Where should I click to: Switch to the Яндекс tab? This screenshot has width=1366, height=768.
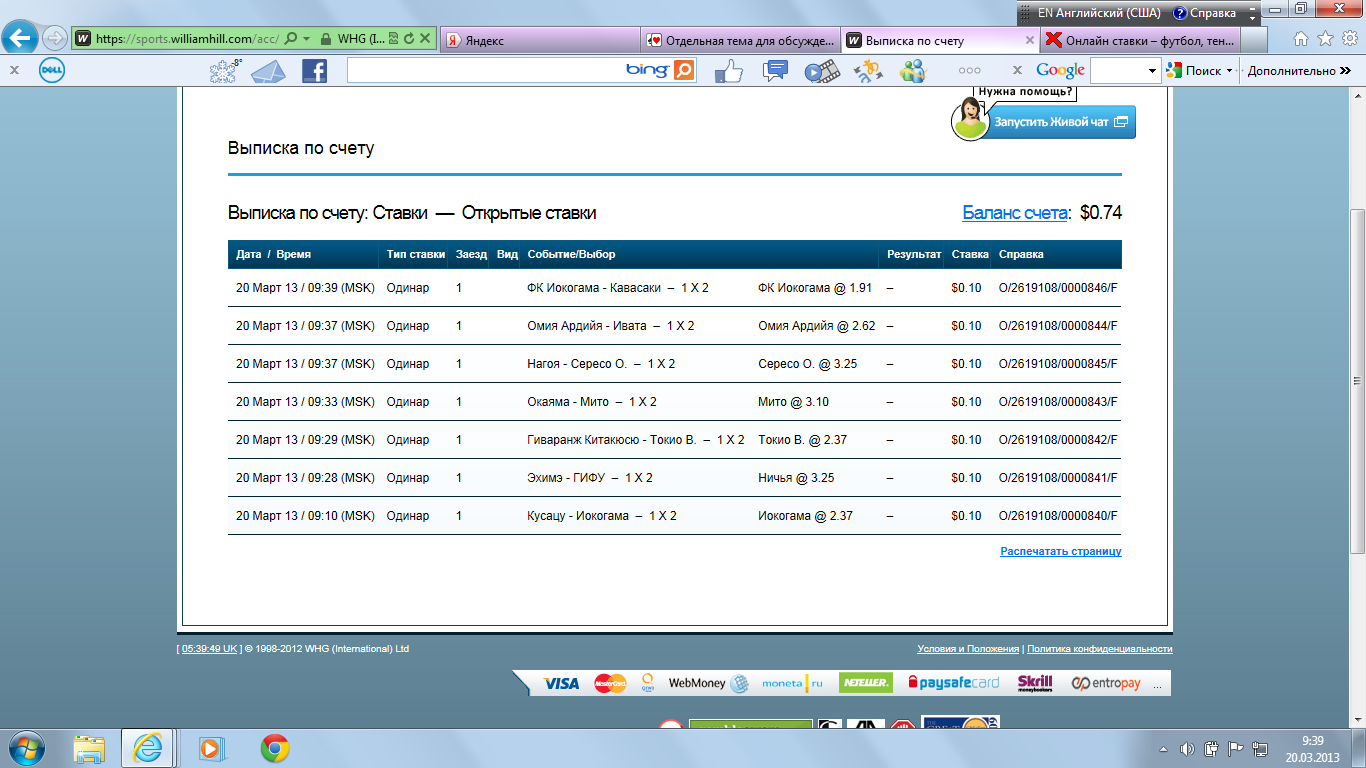coord(540,40)
